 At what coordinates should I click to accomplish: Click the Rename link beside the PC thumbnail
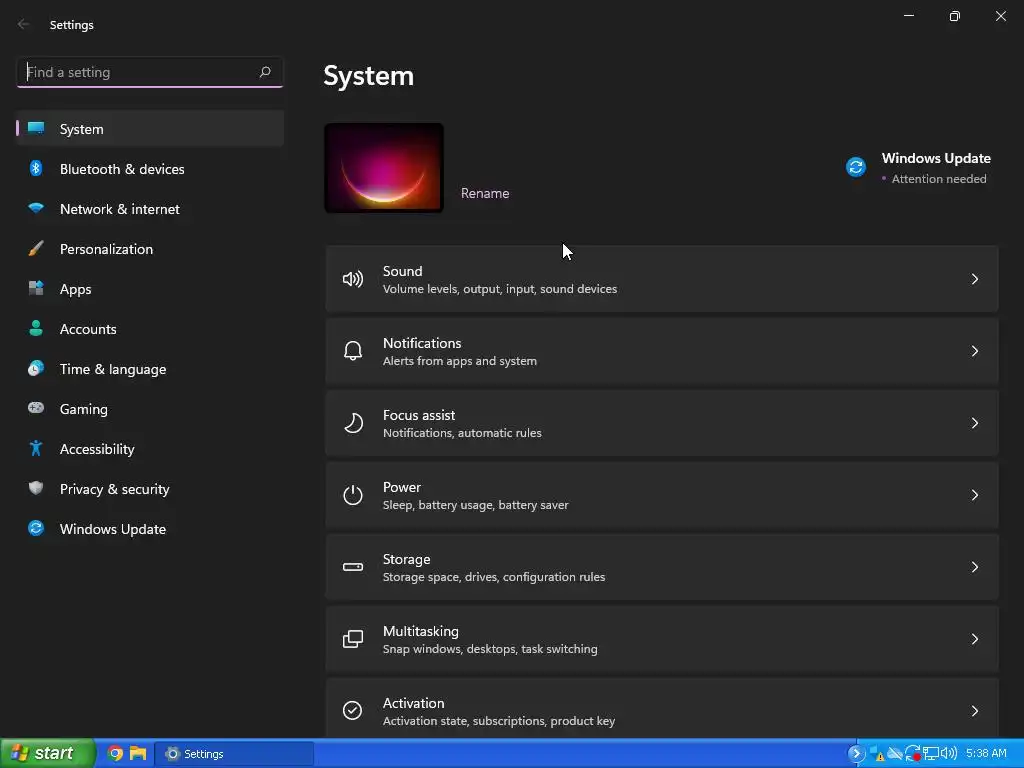485,193
